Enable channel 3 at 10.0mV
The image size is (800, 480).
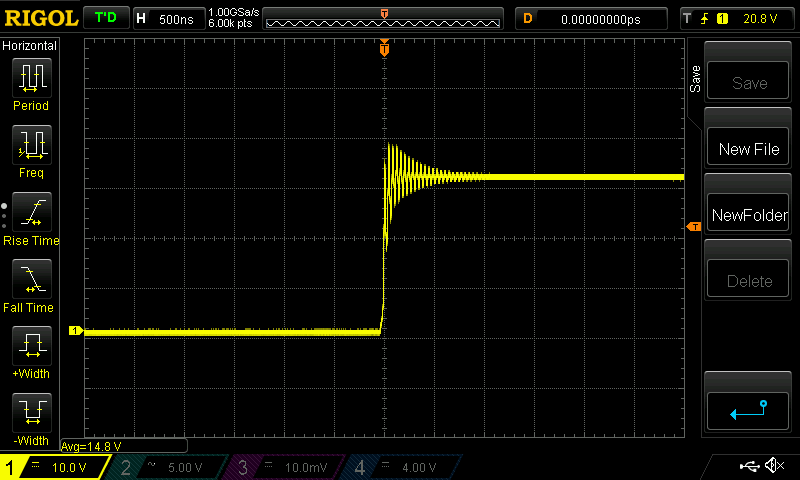click(286, 467)
